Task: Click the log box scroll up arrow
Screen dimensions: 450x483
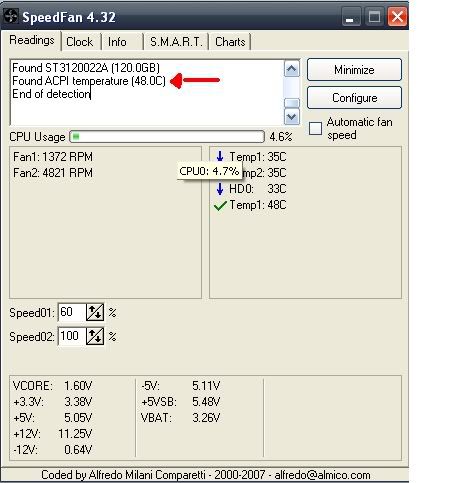Action: tap(292, 69)
